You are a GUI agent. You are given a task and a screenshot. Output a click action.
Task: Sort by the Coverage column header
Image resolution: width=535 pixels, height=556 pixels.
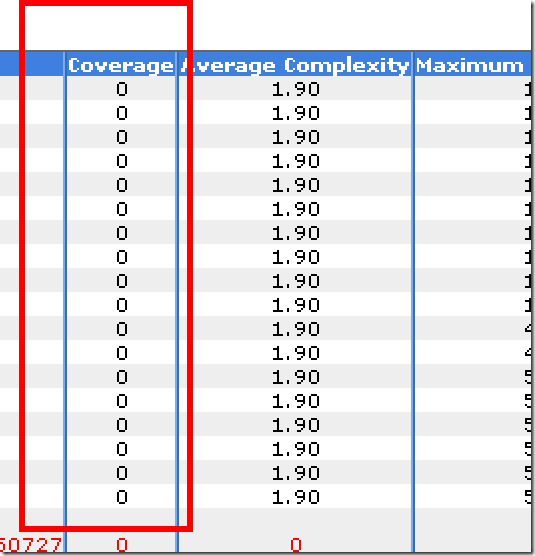coord(121,65)
